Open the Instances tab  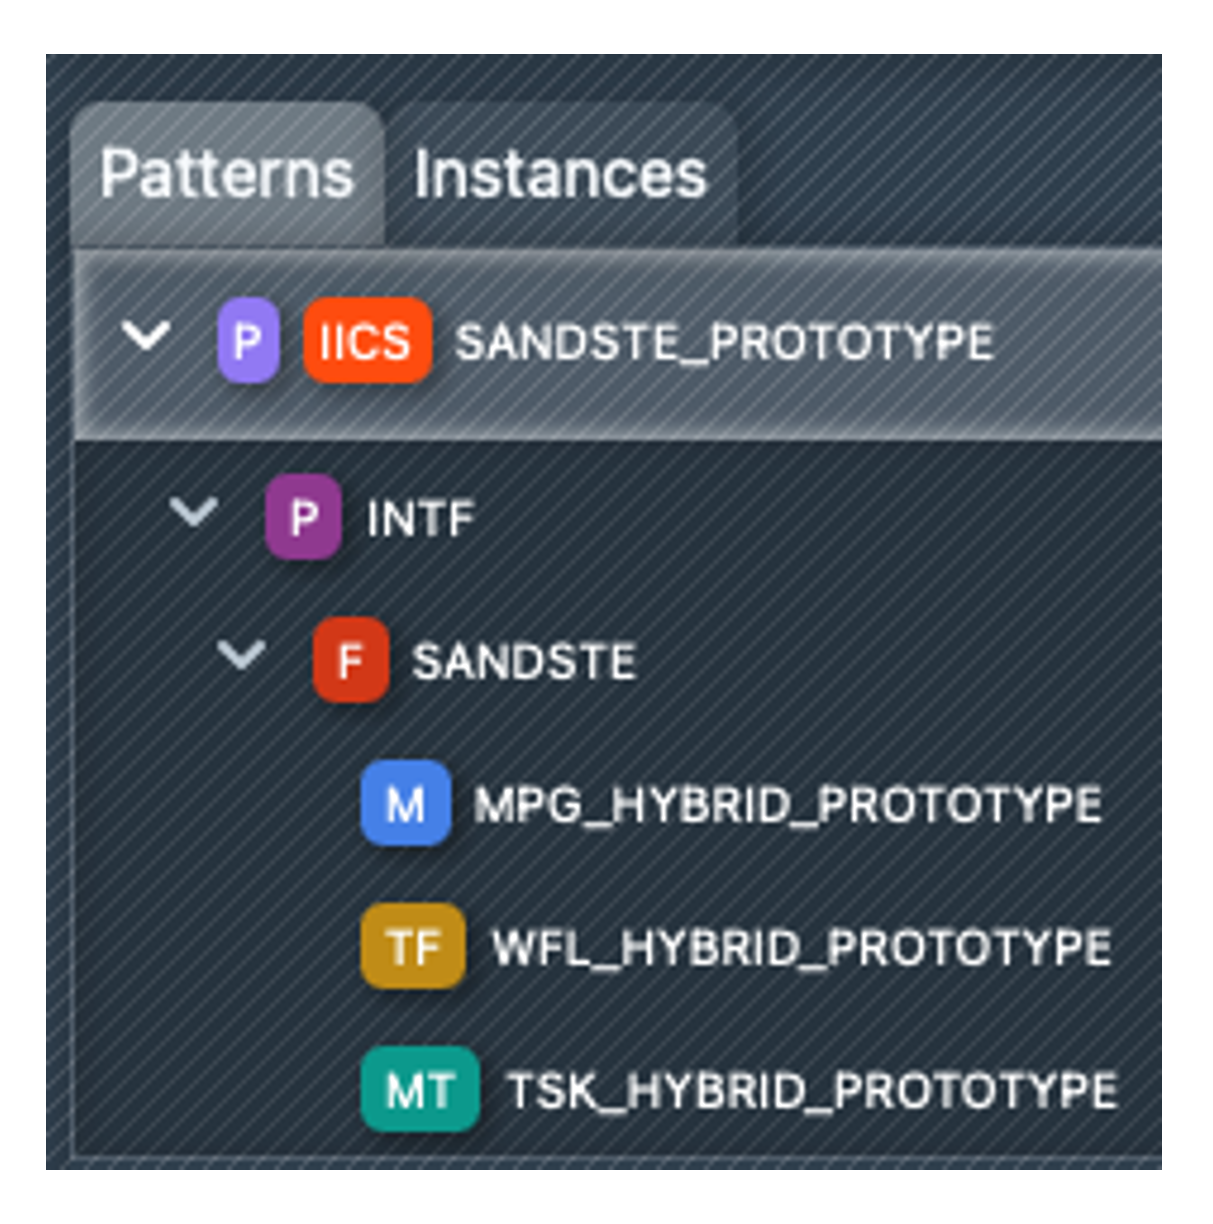[x=560, y=175]
